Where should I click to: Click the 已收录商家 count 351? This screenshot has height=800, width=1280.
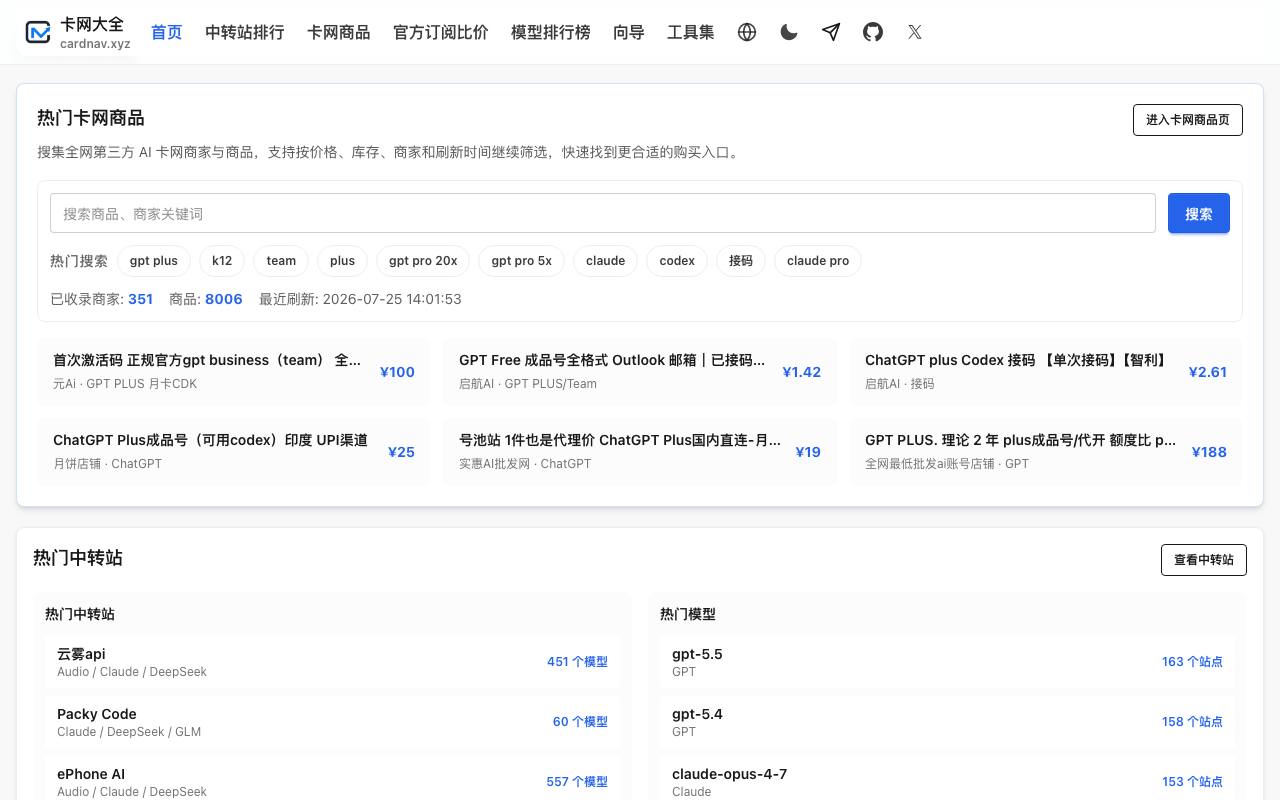141,299
